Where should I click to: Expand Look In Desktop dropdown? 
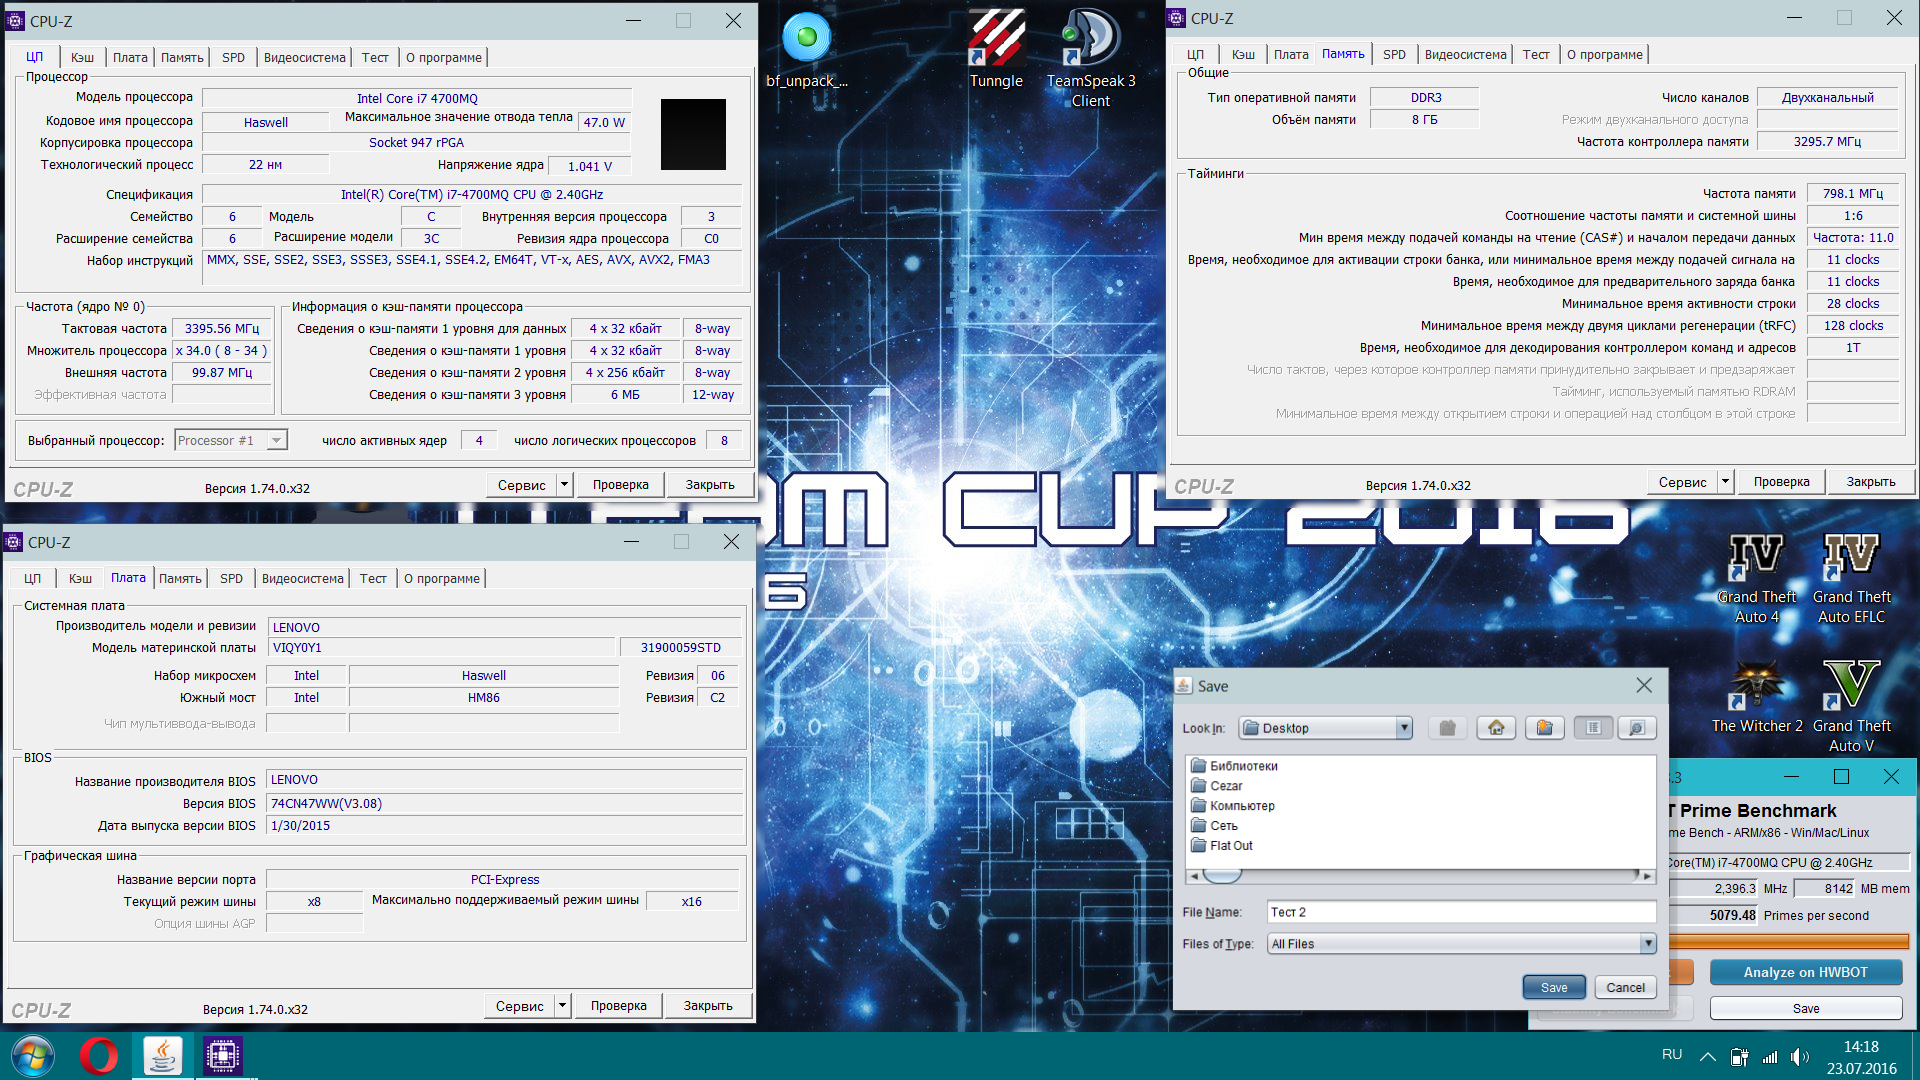[1404, 728]
